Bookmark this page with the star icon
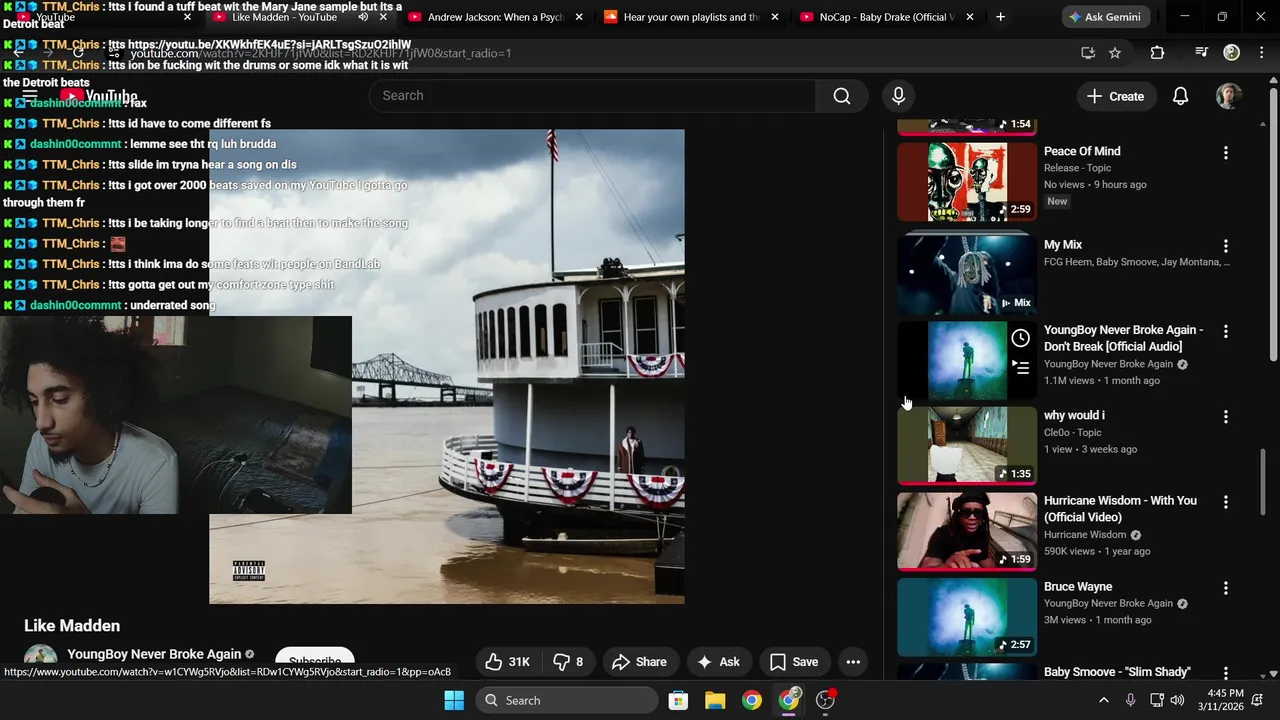This screenshot has width=1280, height=720. point(1115,53)
